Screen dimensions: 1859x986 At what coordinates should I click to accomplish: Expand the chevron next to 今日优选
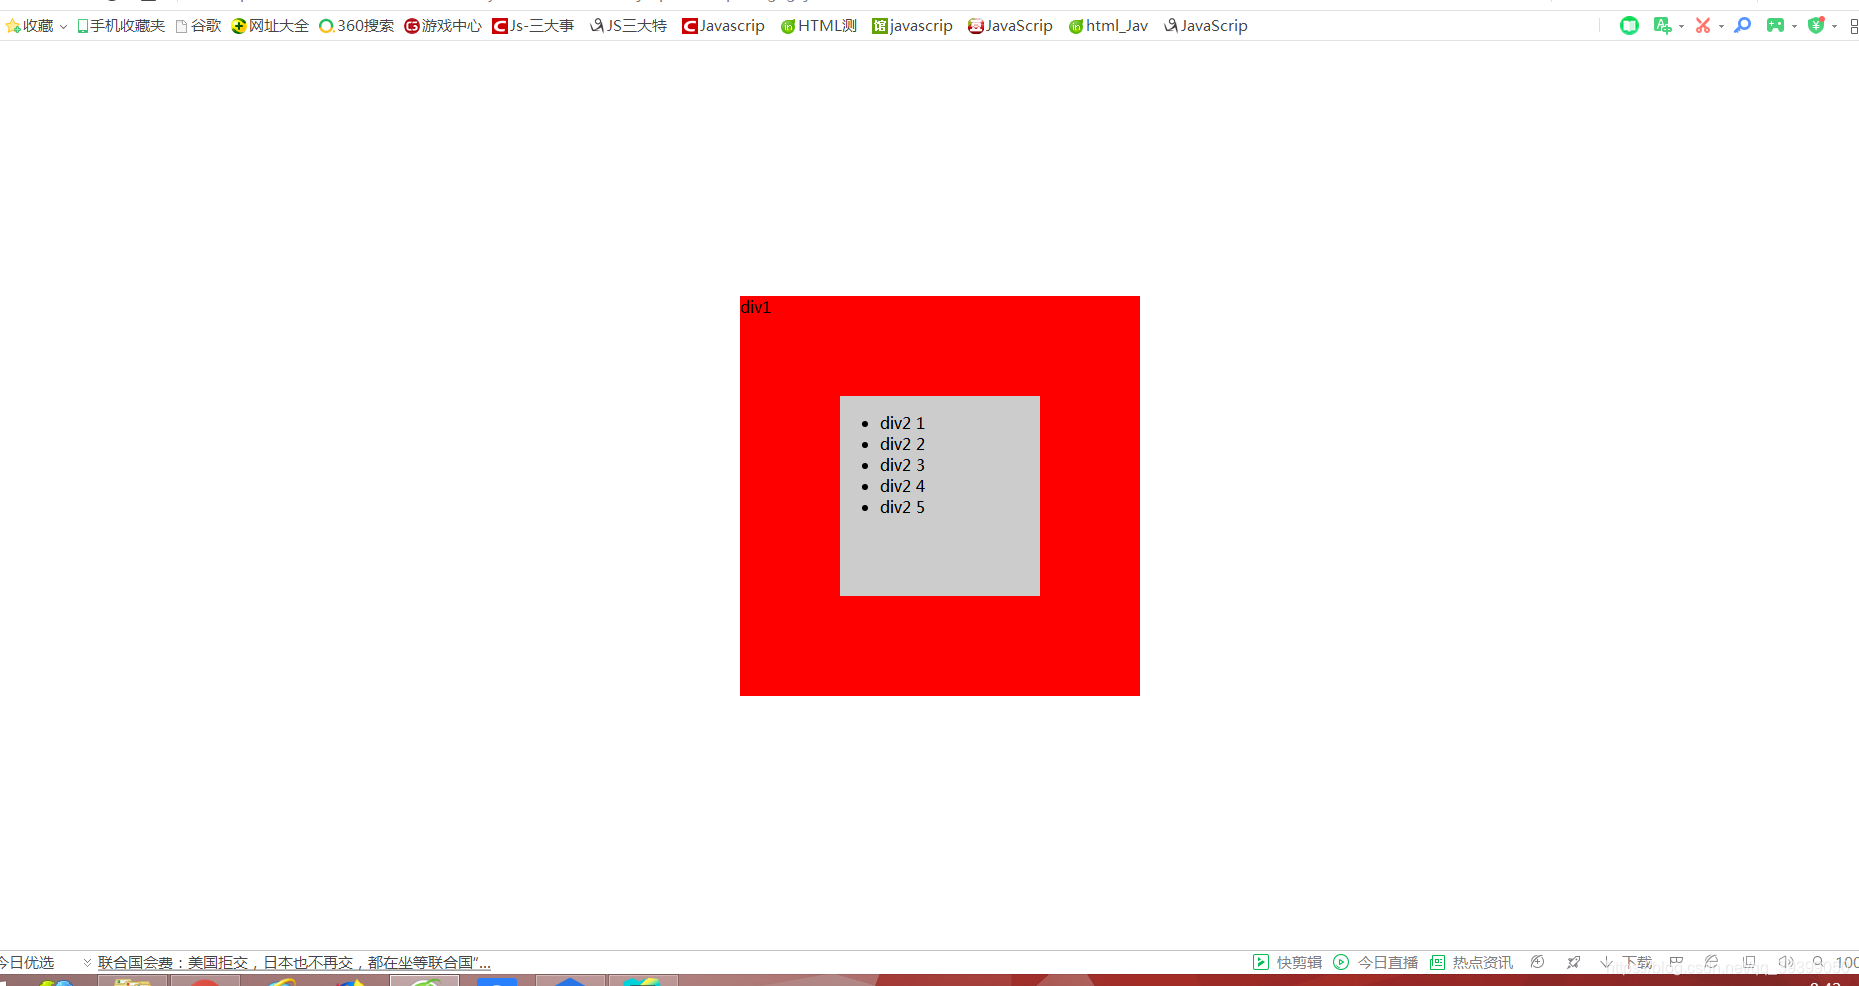click(x=87, y=963)
